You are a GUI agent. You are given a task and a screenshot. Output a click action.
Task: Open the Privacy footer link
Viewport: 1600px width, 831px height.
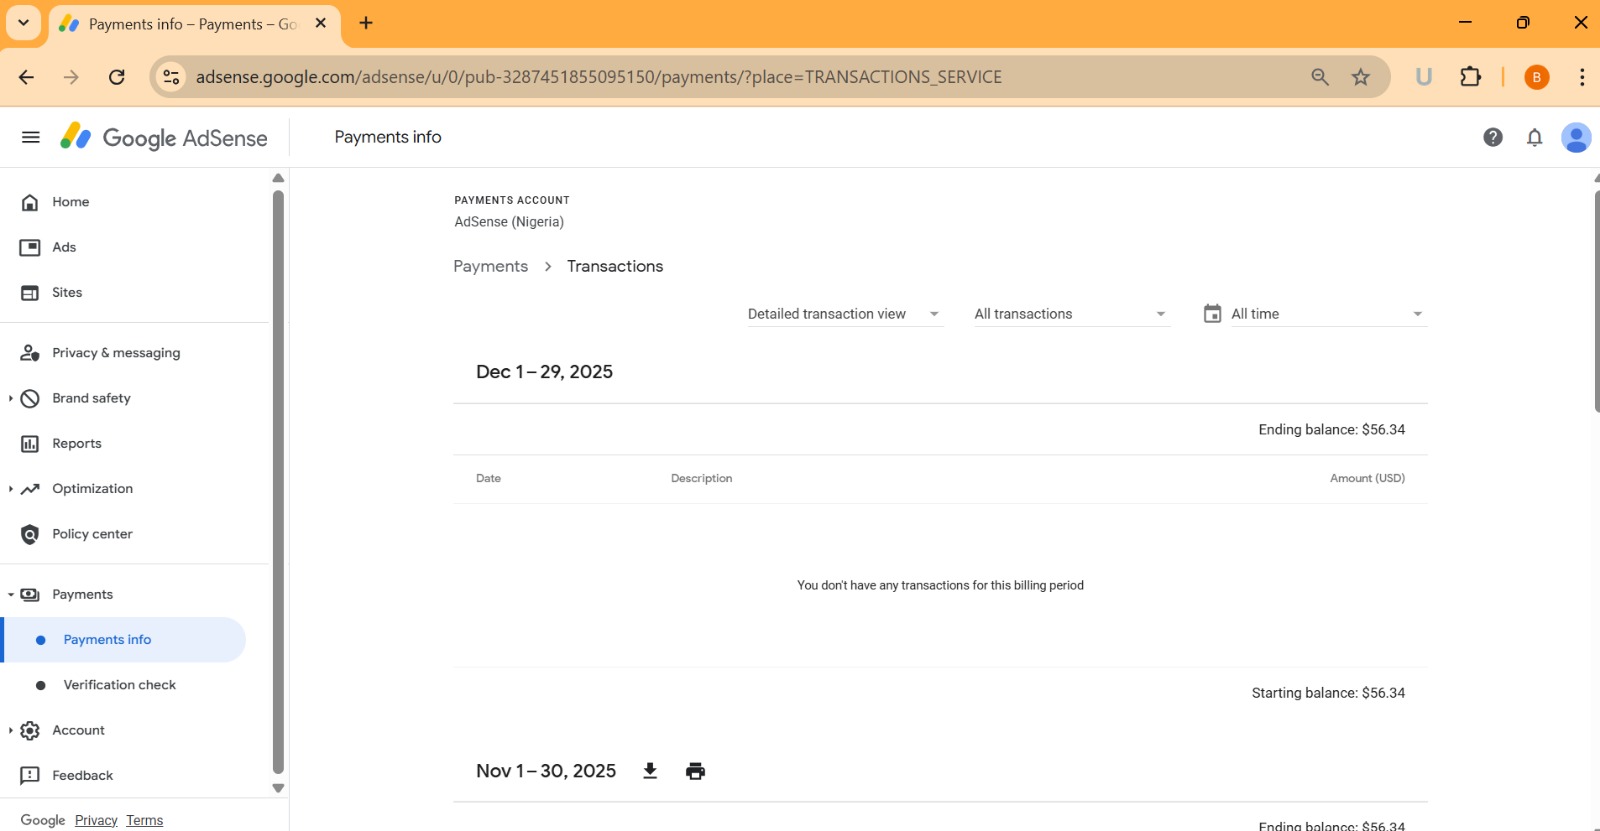(96, 820)
